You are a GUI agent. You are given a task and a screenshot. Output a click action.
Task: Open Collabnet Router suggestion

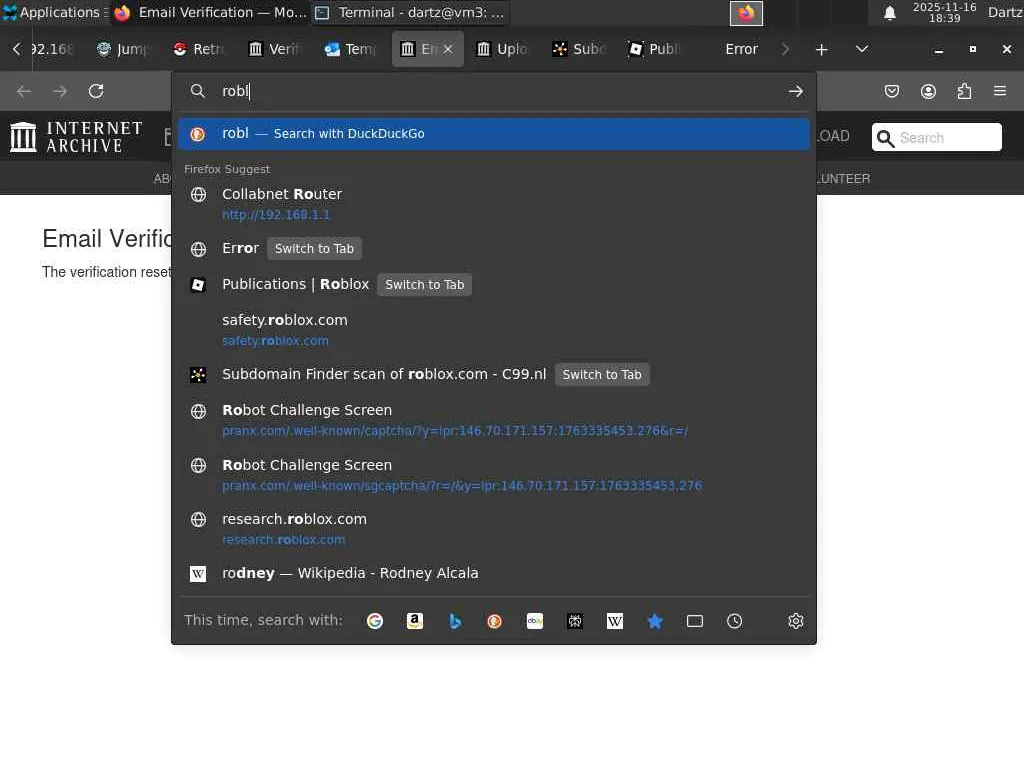(494, 204)
